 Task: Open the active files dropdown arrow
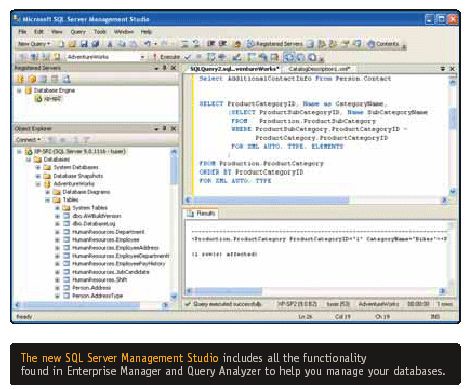[443, 69]
